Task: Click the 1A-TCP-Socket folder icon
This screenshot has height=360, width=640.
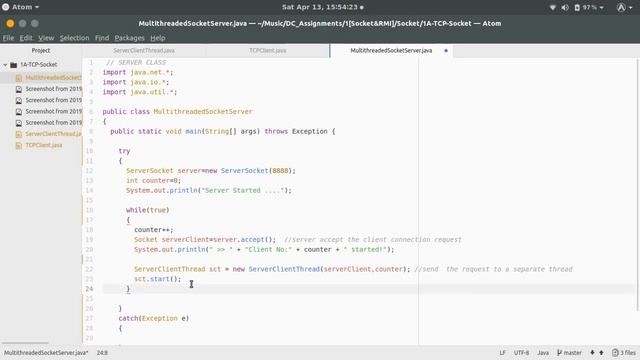Action: (13, 65)
